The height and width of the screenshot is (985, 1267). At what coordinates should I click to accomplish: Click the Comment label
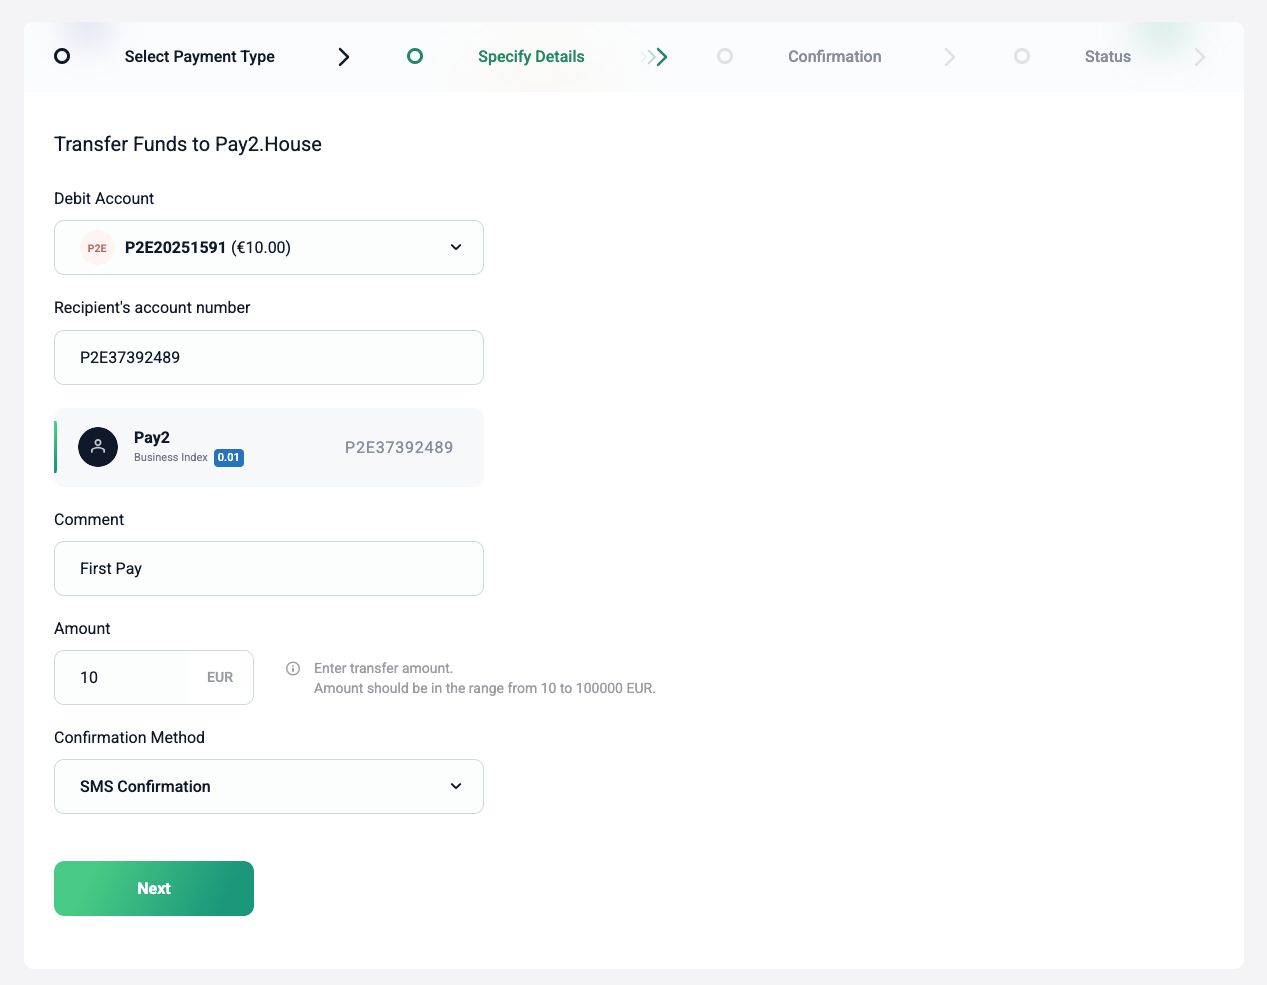point(89,520)
